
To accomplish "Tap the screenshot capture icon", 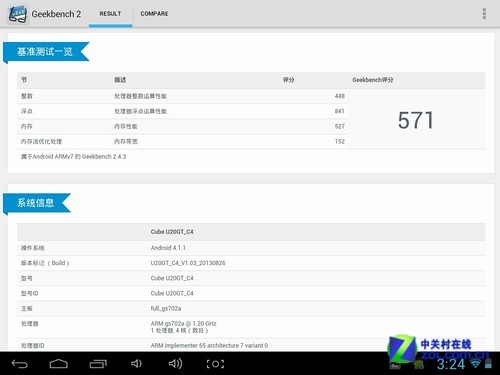I will [x=215, y=364].
